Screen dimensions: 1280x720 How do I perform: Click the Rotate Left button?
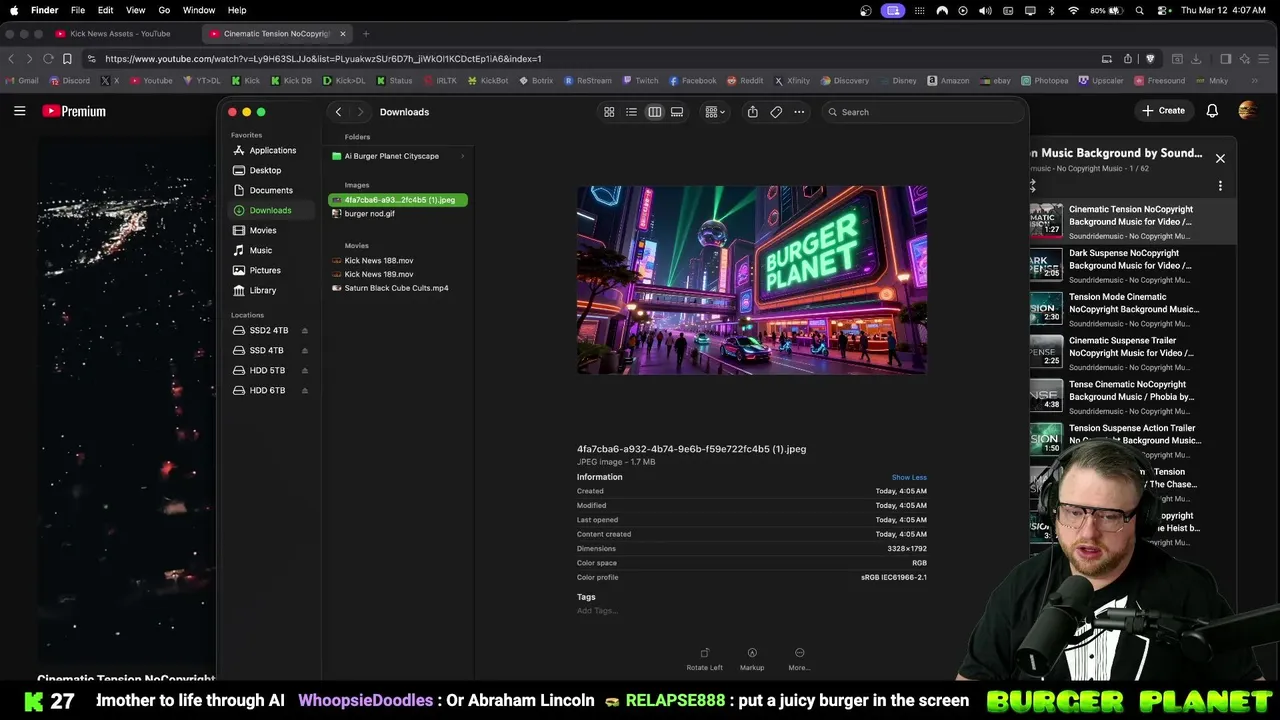[x=704, y=658]
